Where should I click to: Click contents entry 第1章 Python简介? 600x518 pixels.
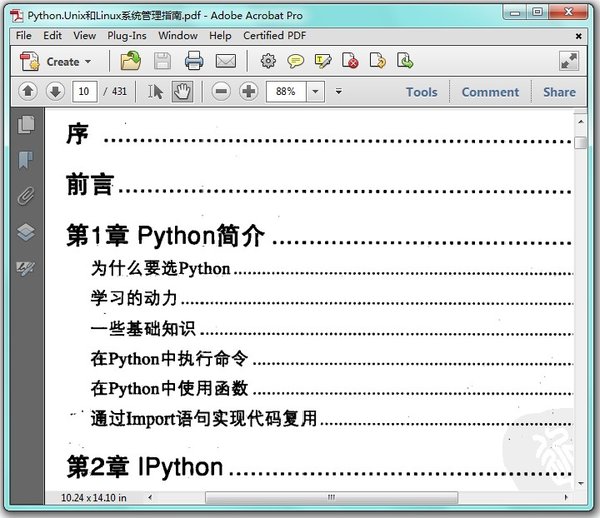click(x=165, y=235)
